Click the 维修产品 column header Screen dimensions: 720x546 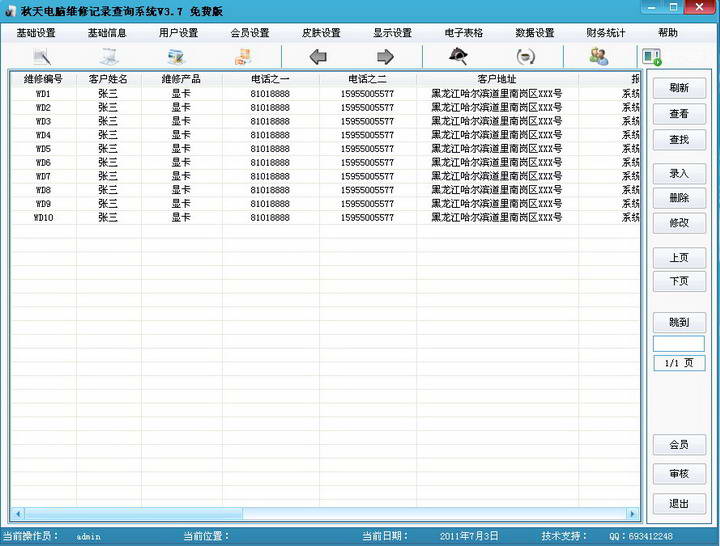click(x=181, y=79)
